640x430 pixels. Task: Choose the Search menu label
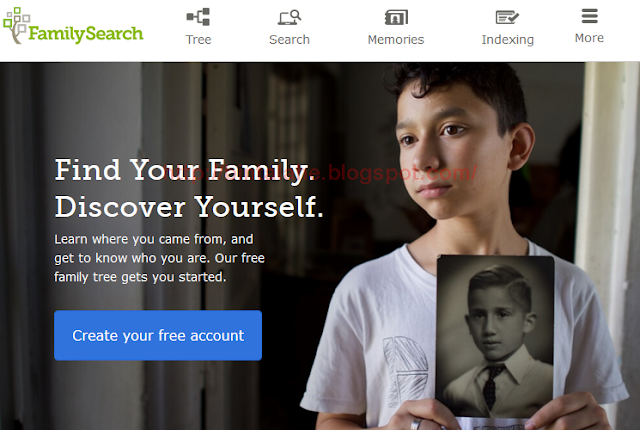289,40
